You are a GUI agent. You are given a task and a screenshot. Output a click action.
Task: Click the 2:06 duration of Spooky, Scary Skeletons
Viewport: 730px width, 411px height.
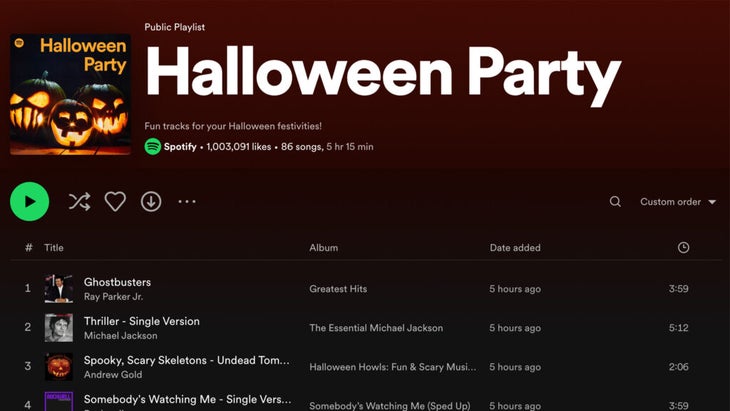(678, 367)
